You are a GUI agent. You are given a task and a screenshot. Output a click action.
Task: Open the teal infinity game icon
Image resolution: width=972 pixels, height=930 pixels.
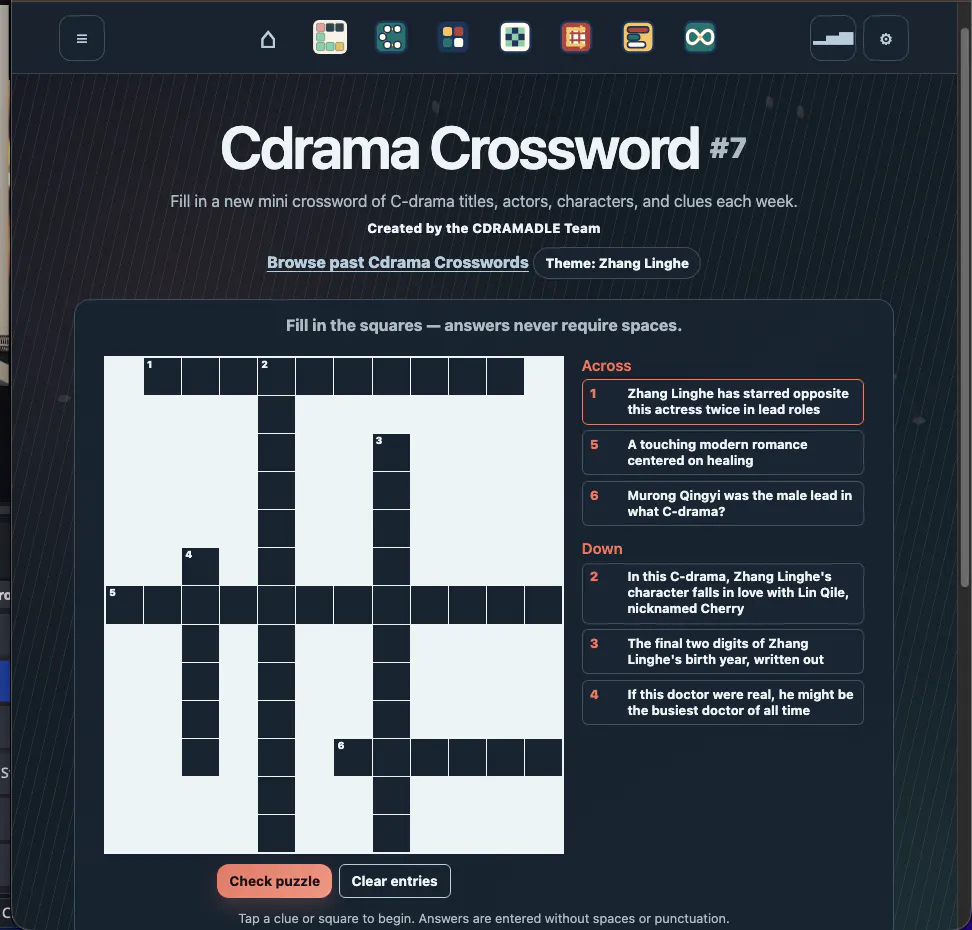coord(700,38)
